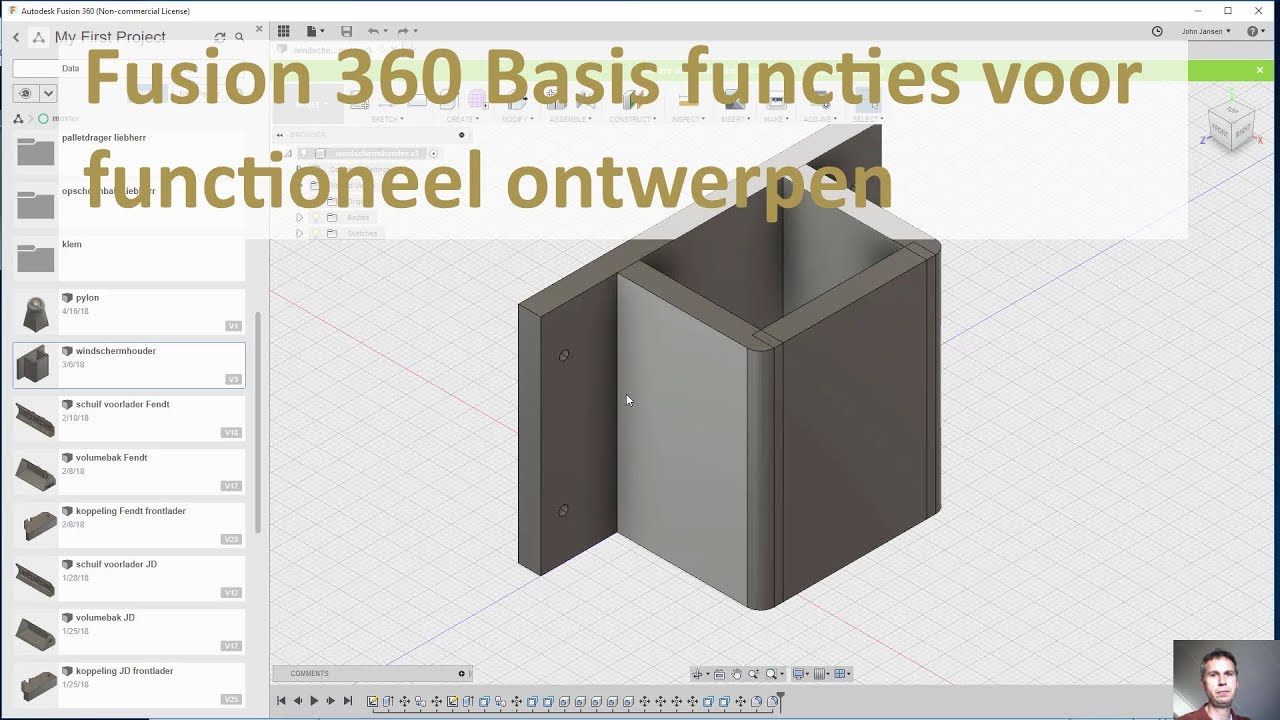The image size is (1280, 720).
Task: Open koppeling JD frontlader design
Action: coord(129,685)
